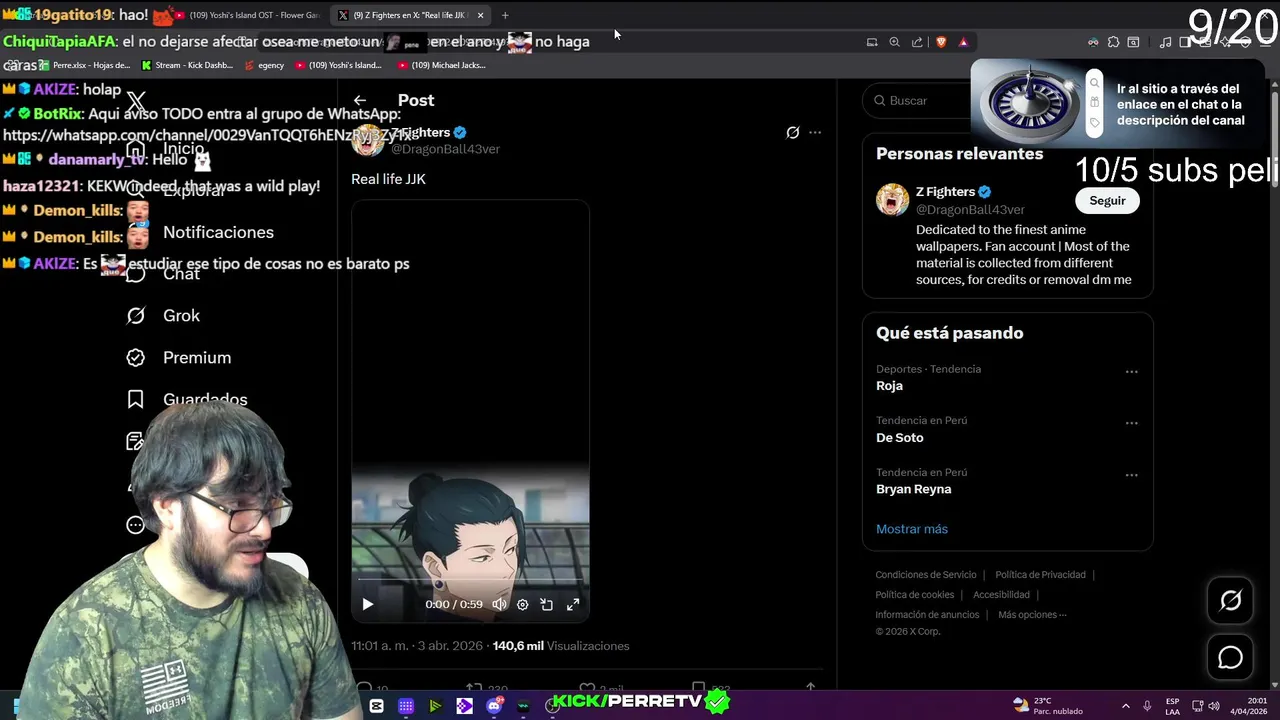
Task: Show hidden system tray icons
Action: click(x=1125, y=706)
